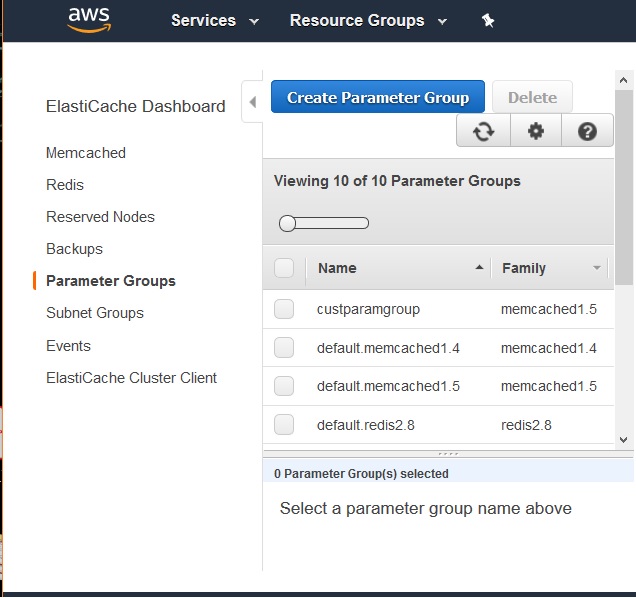Toggle the select-all header checkbox
Viewport: 636px width, 598px height.
tap(284, 268)
